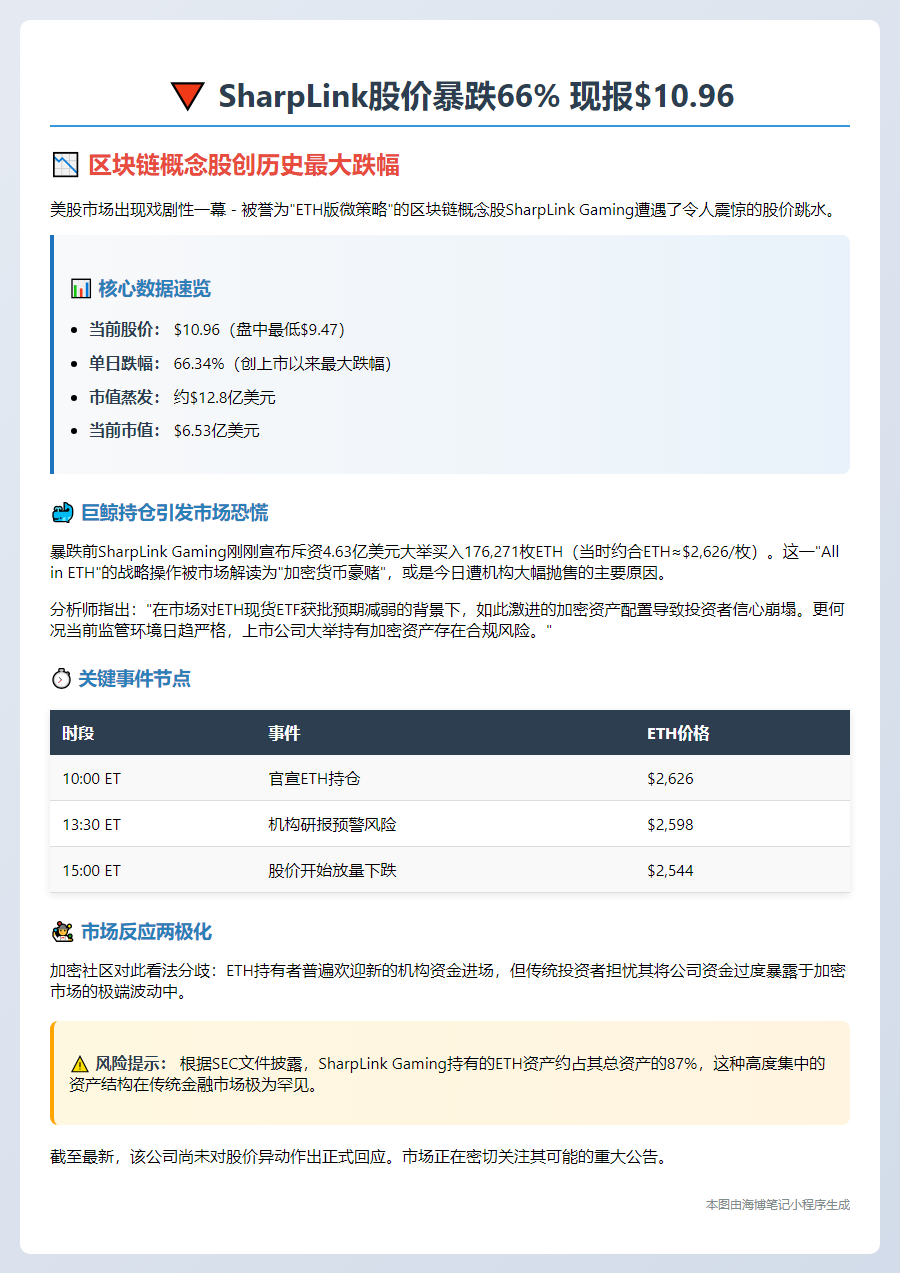Click the analyst quote starting with 分析师指出

click(x=450, y=620)
